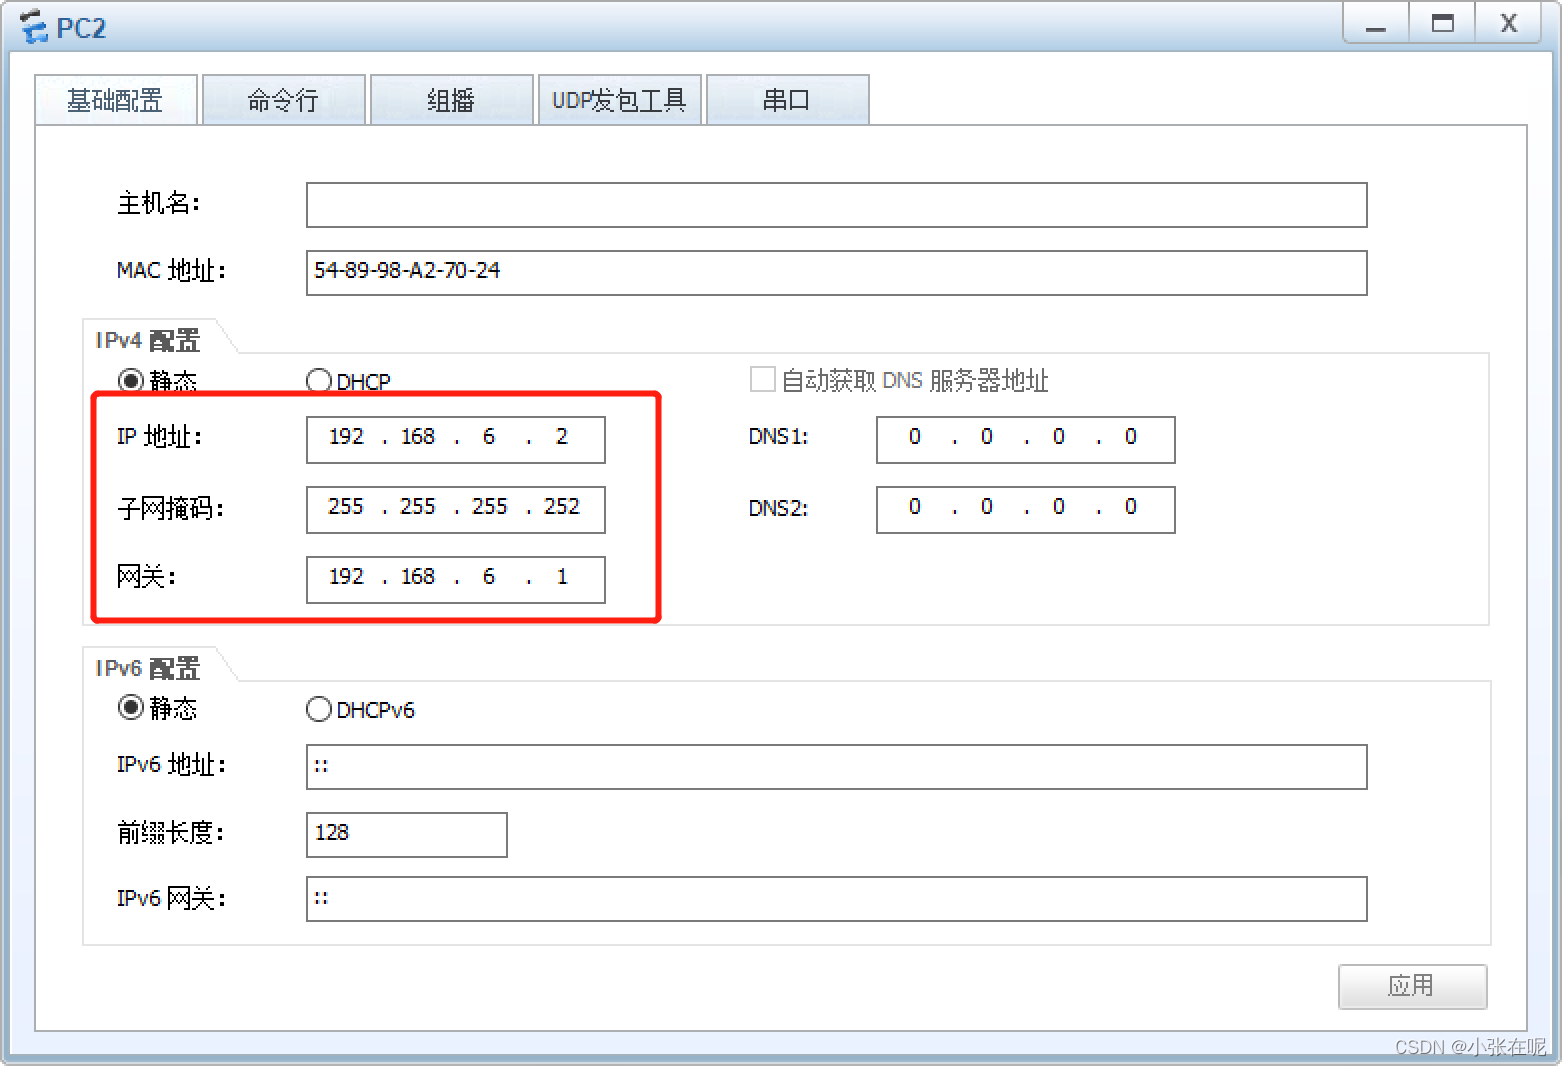Select the DHCP radio button

[319, 381]
